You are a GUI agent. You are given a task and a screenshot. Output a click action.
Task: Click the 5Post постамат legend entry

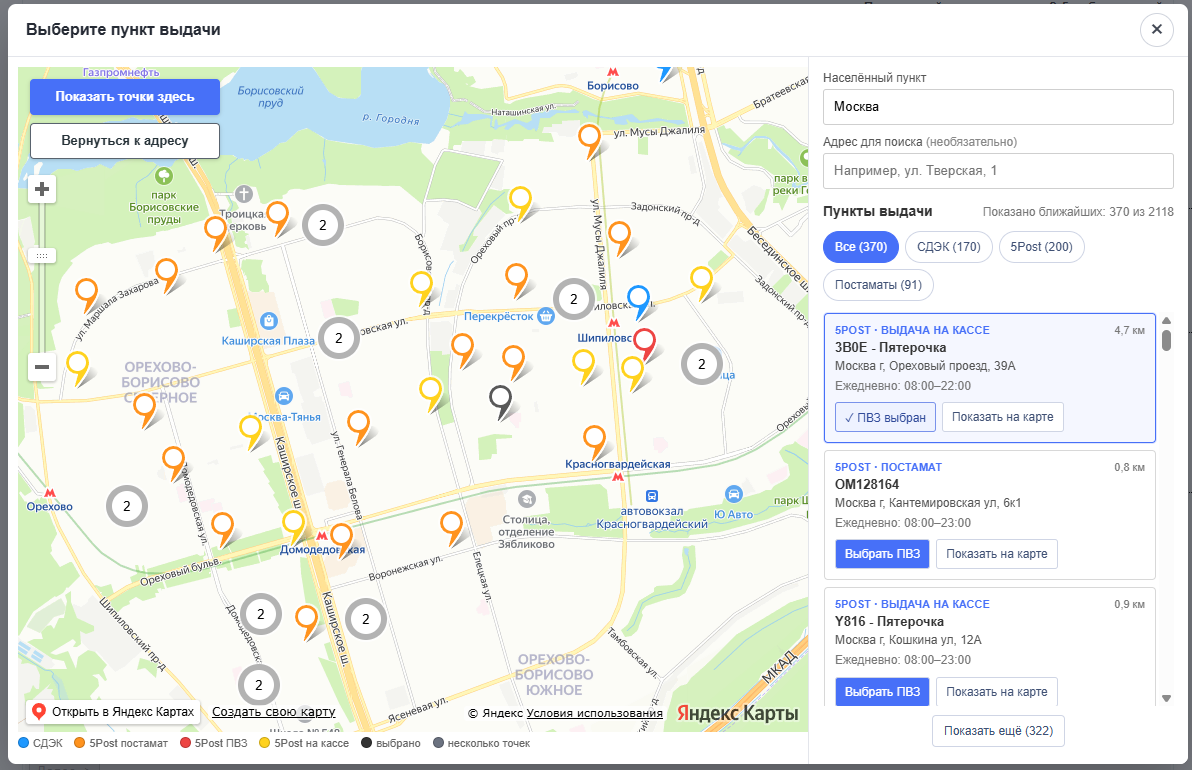point(121,743)
